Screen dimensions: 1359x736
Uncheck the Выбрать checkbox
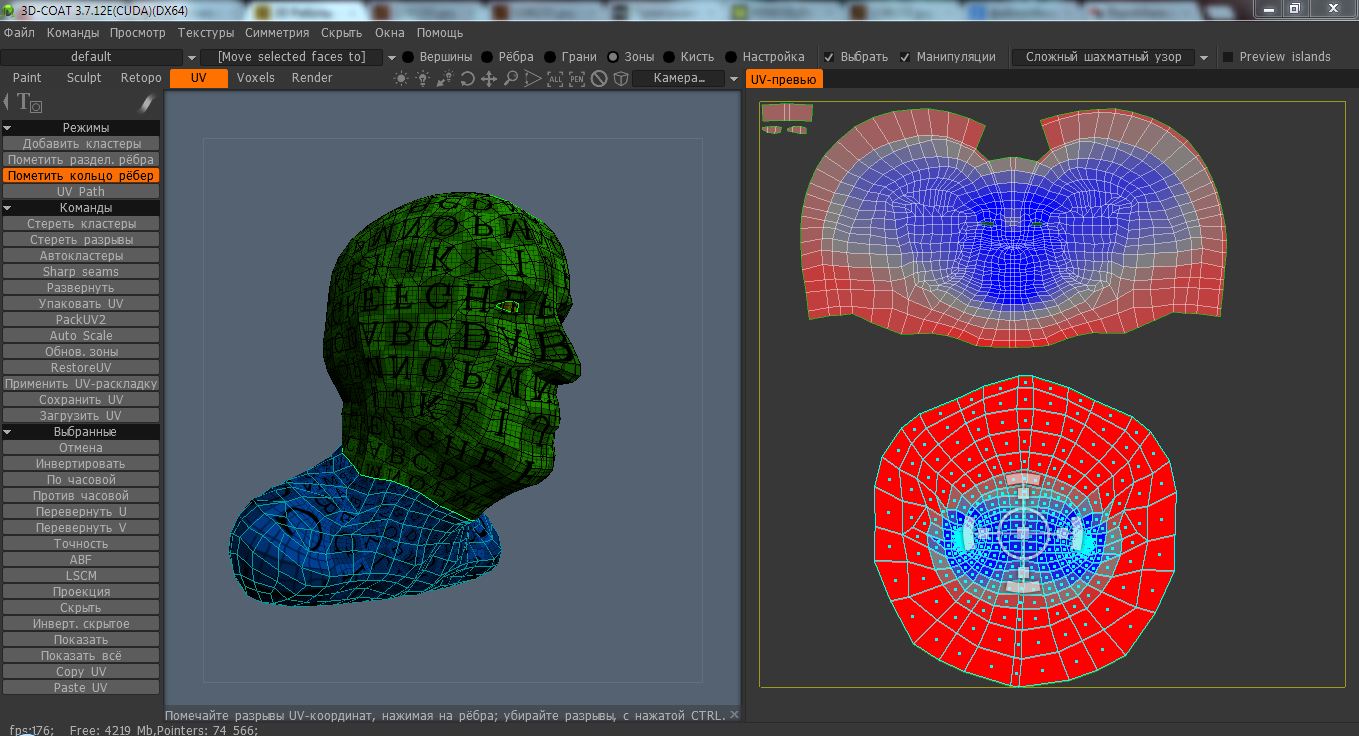(828, 57)
